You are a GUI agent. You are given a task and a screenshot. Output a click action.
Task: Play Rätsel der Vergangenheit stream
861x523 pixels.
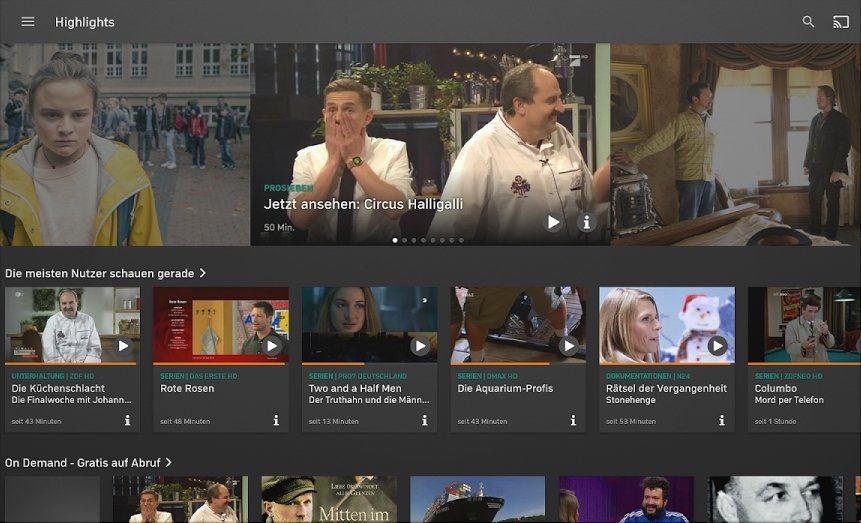(x=717, y=346)
